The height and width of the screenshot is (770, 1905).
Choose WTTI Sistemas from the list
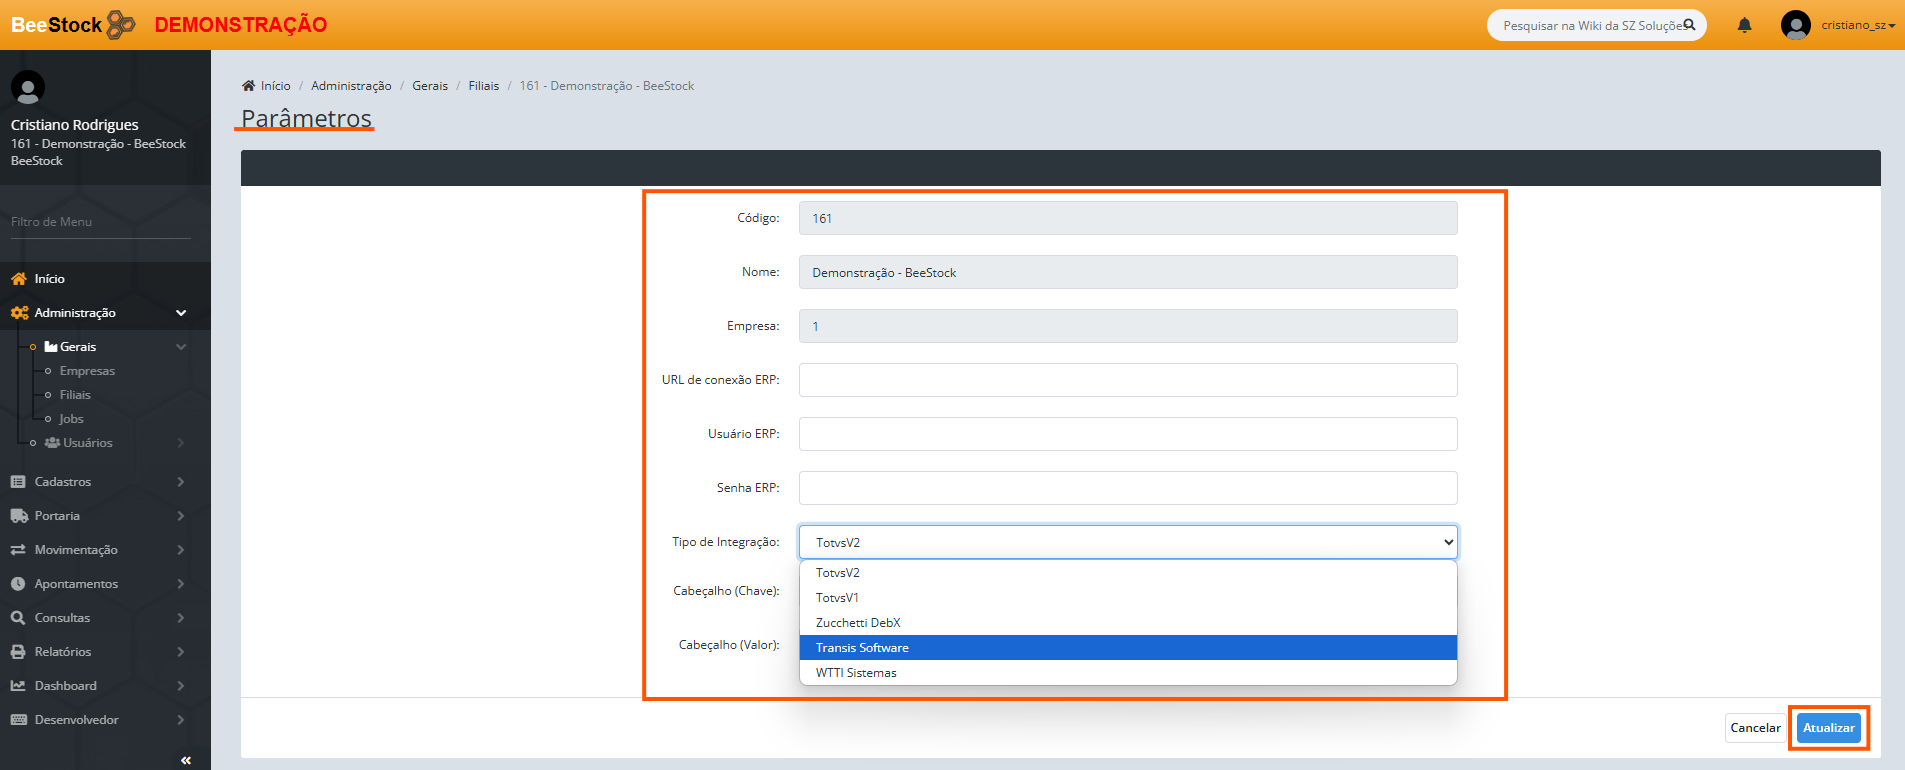click(x=856, y=673)
